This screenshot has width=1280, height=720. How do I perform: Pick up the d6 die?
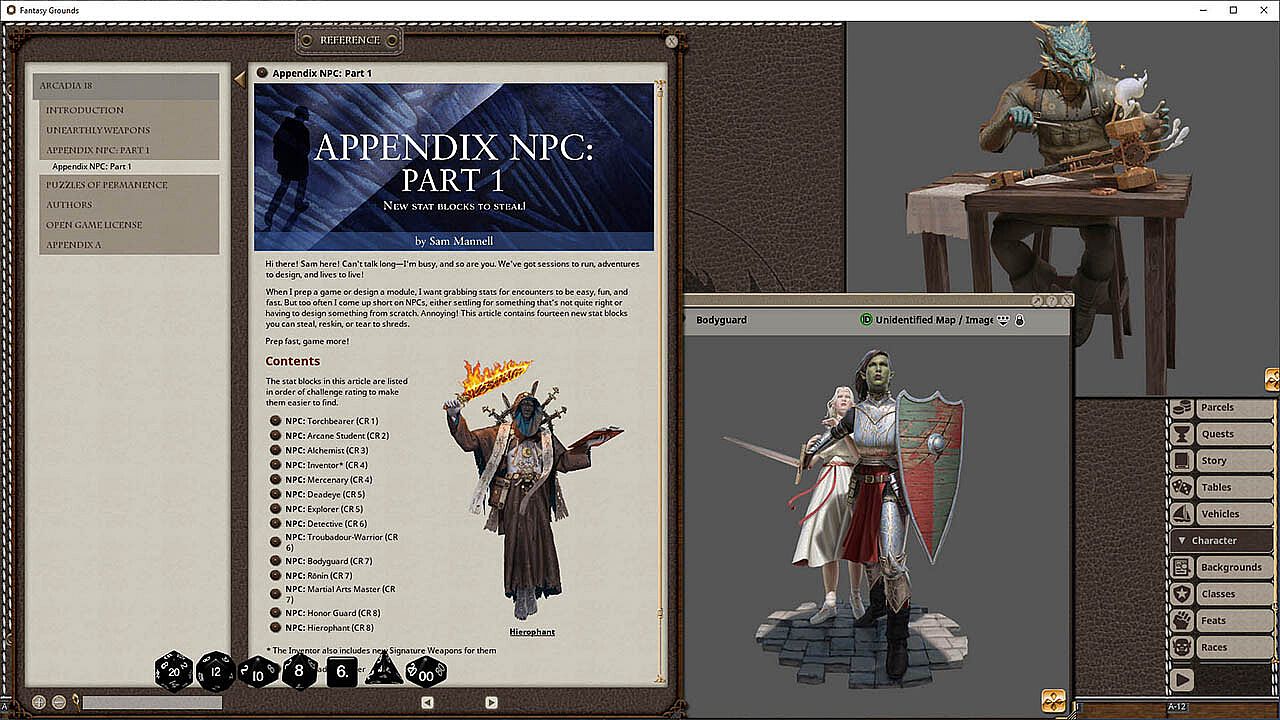point(342,672)
